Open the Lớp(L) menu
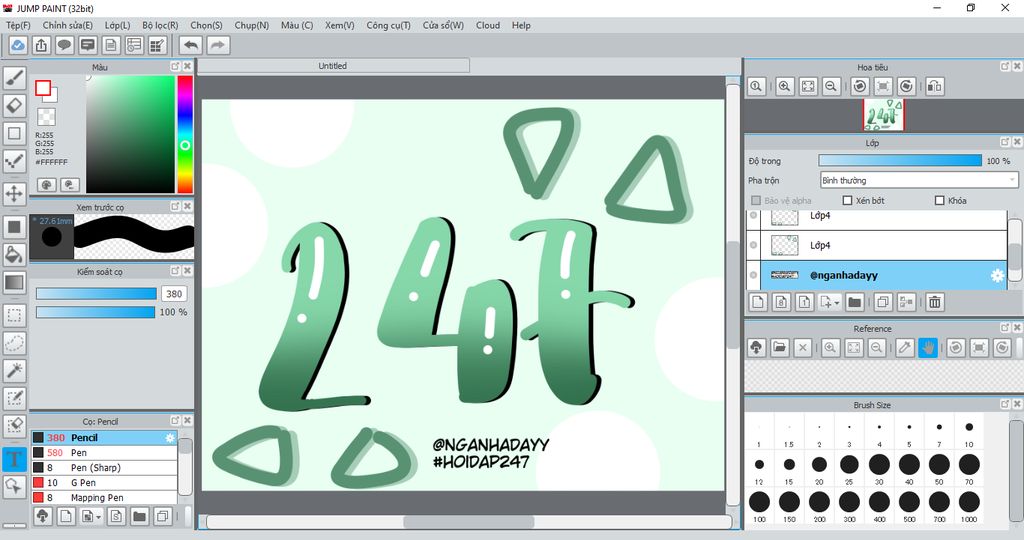Image resolution: width=1024 pixels, height=540 pixels. pos(118,25)
